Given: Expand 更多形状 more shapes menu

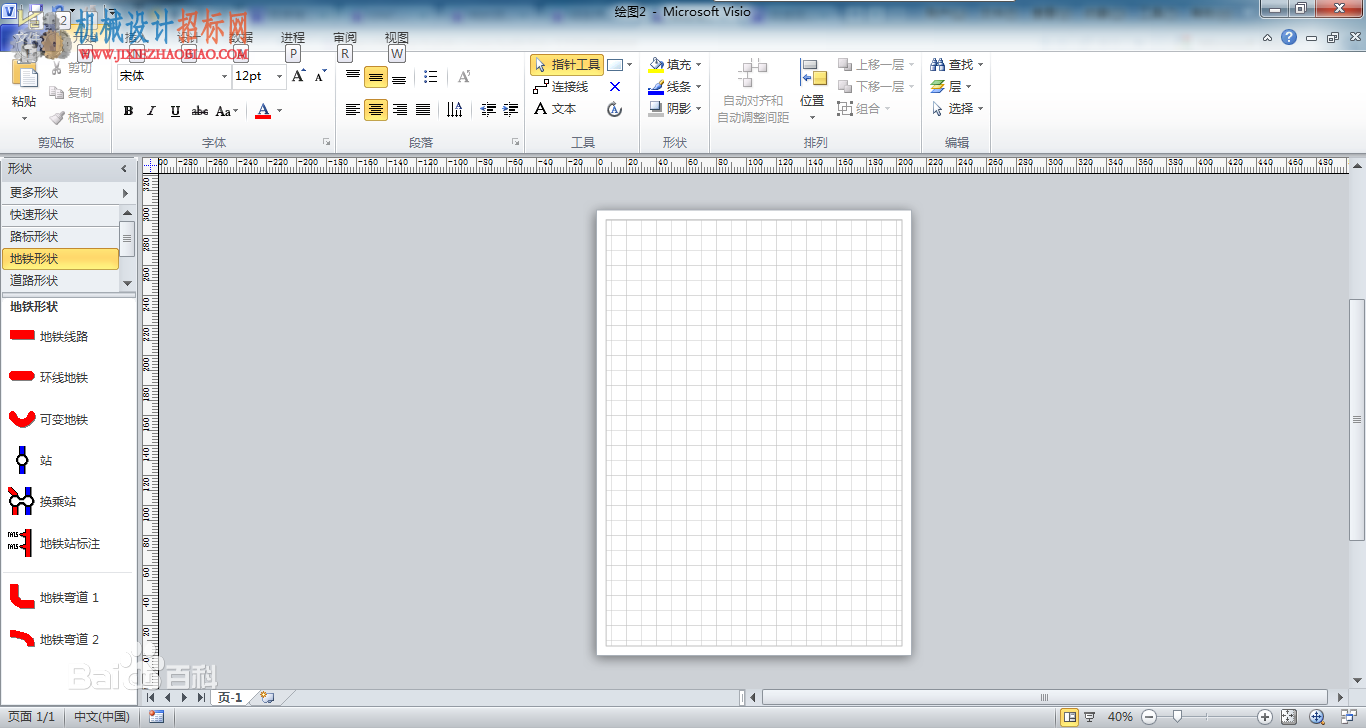Looking at the screenshot, I should click(68, 193).
